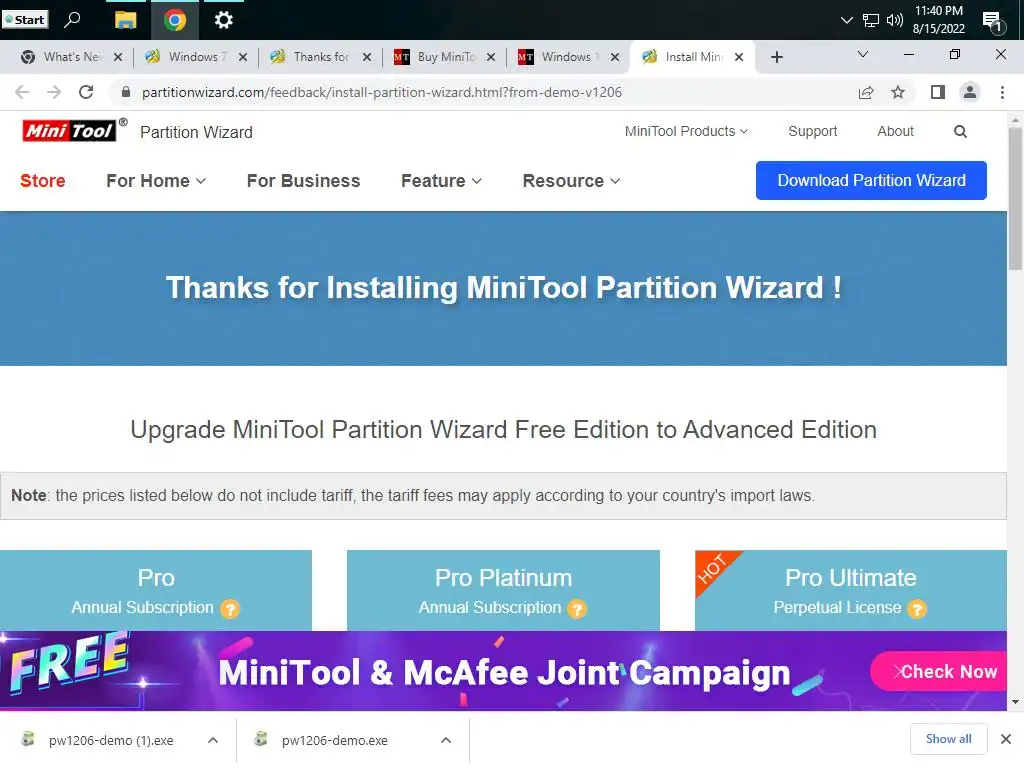Image resolution: width=1024 pixels, height=768 pixels.
Task: Open the Chrome profile avatar
Action: pos(970,92)
